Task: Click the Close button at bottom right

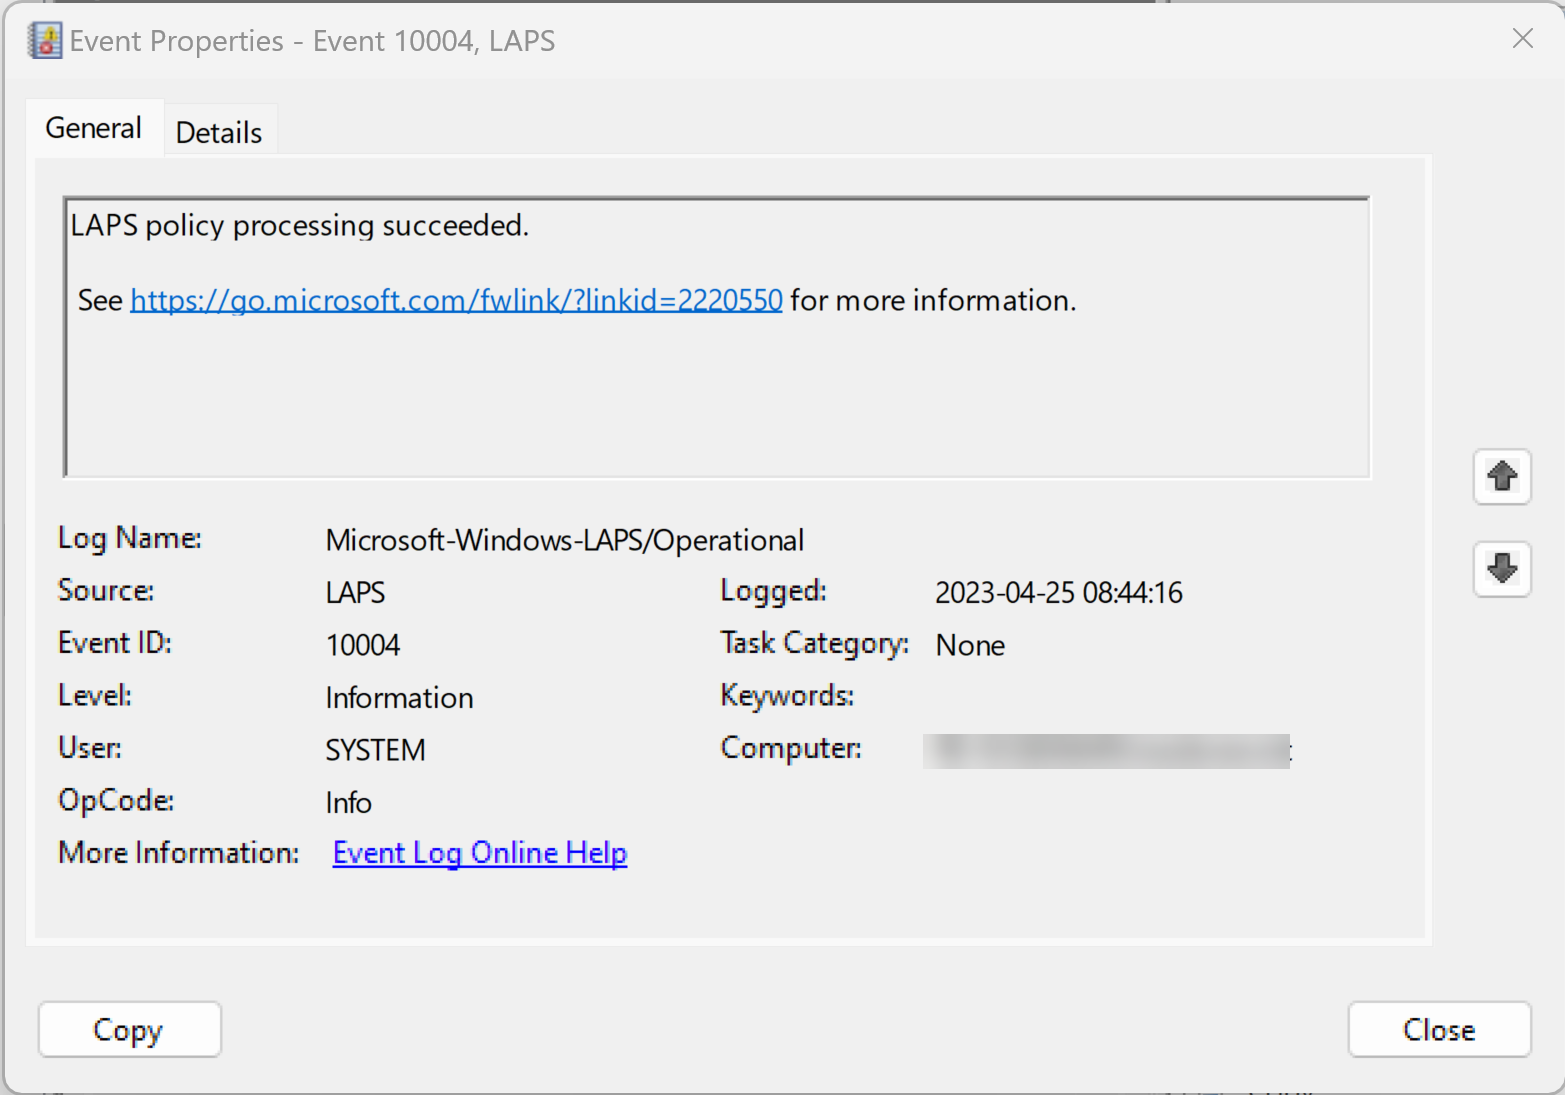Action: point(1438,1029)
